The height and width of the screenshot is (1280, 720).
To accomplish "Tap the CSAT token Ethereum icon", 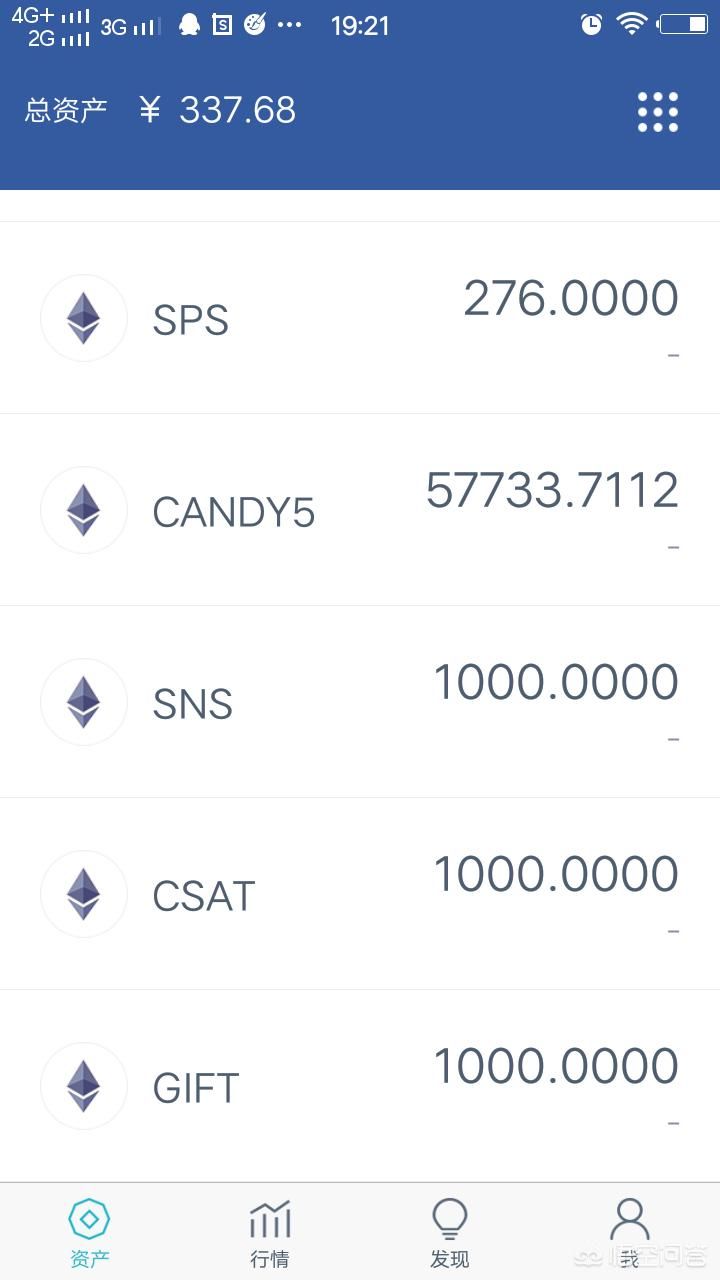I will point(84,894).
